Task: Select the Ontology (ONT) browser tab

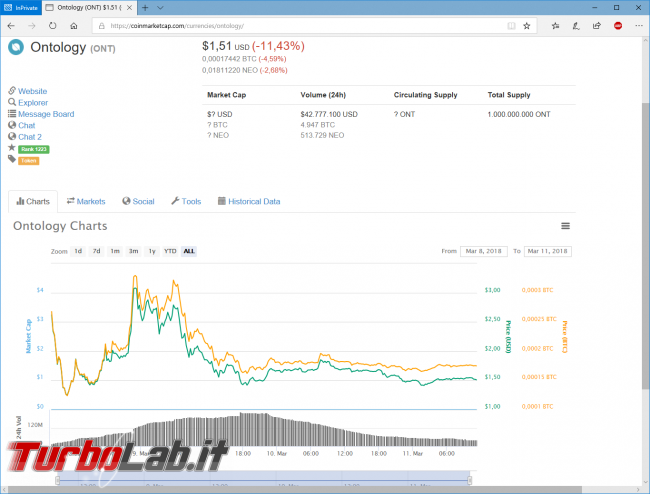Action: pos(89,7)
